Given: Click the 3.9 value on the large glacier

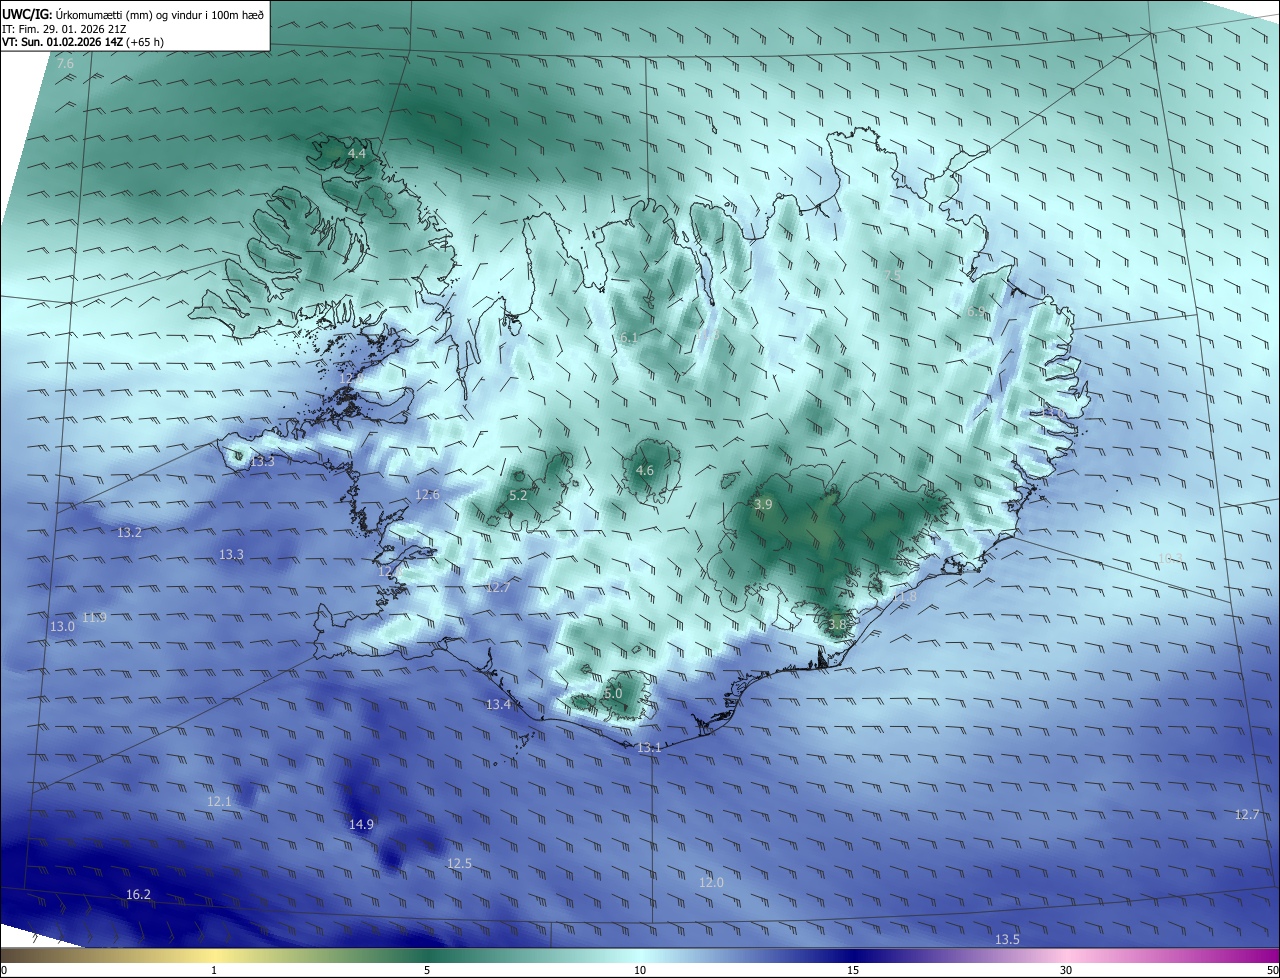Looking at the screenshot, I should click(x=763, y=506).
